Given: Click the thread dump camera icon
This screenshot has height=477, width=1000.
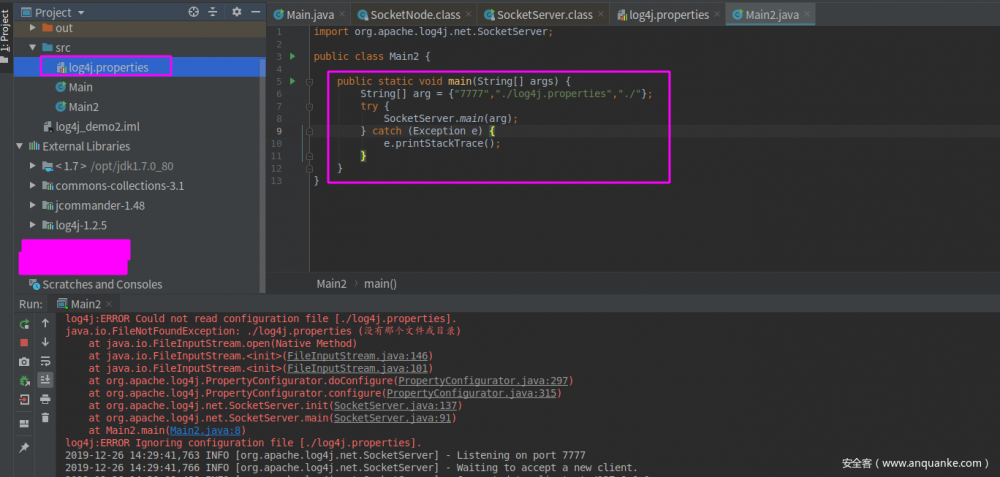Looking at the screenshot, I should [24, 361].
